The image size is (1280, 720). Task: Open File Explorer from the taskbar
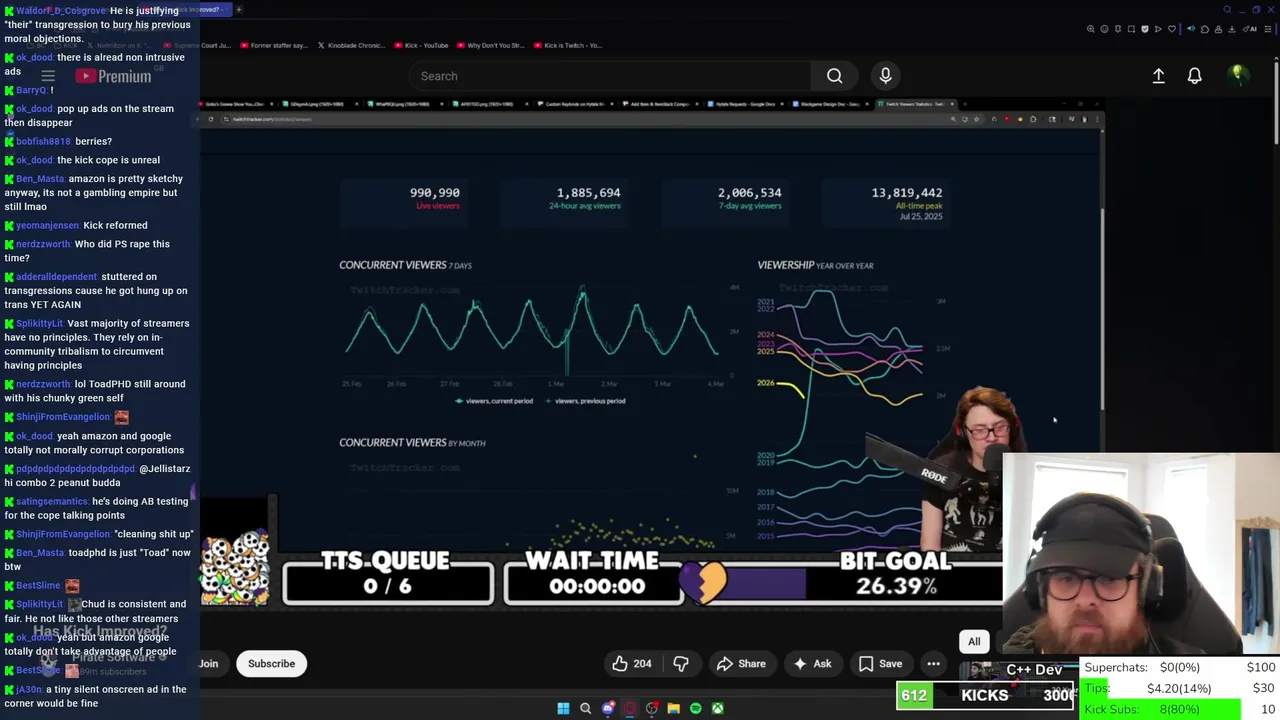(x=673, y=708)
